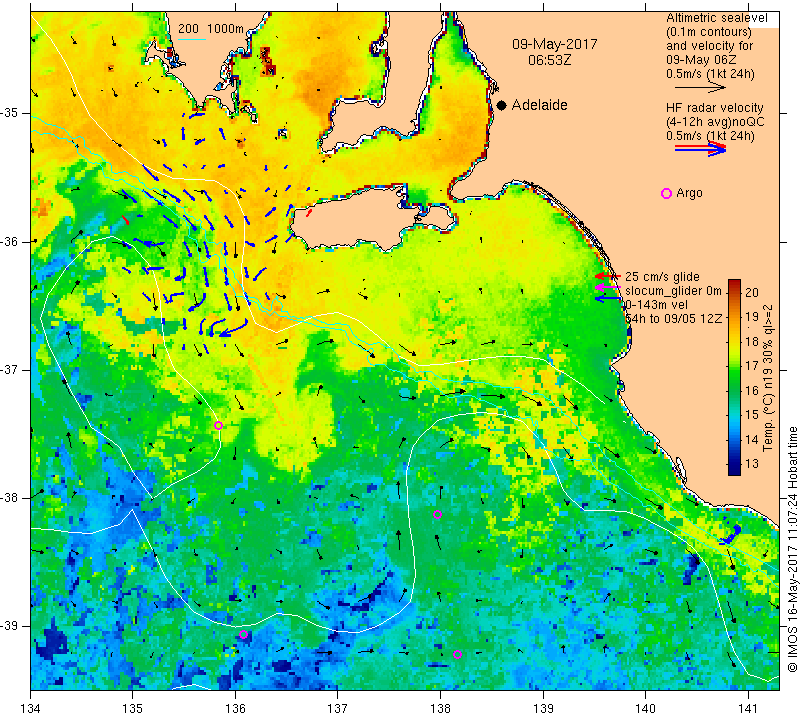Screen dimensions: 800x720
Task: Click the 138 longitude axis label
Action: pyautogui.click(x=440, y=709)
